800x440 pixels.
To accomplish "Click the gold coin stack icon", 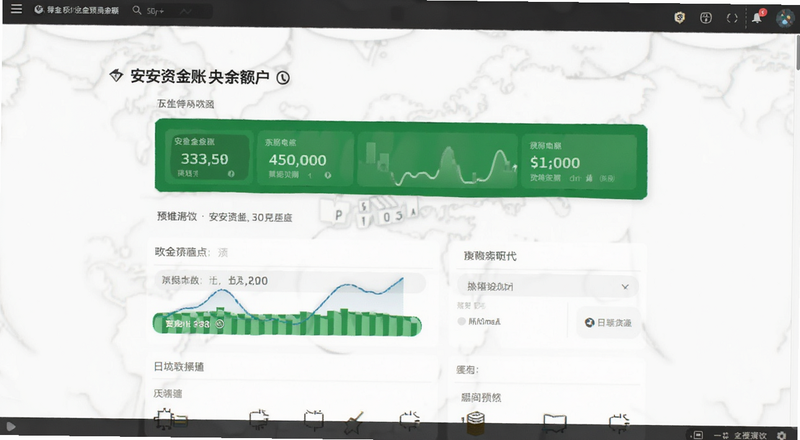I will point(474,421).
